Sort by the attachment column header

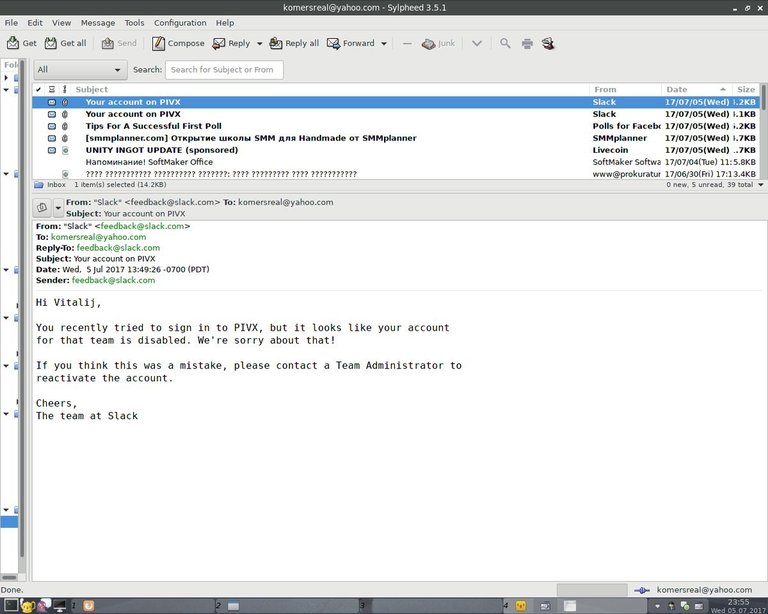click(65, 89)
